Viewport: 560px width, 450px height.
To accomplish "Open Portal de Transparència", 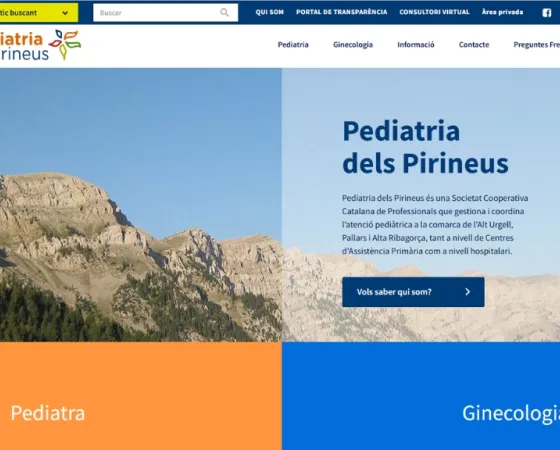I will pyautogui.click(x=341, y=12).
